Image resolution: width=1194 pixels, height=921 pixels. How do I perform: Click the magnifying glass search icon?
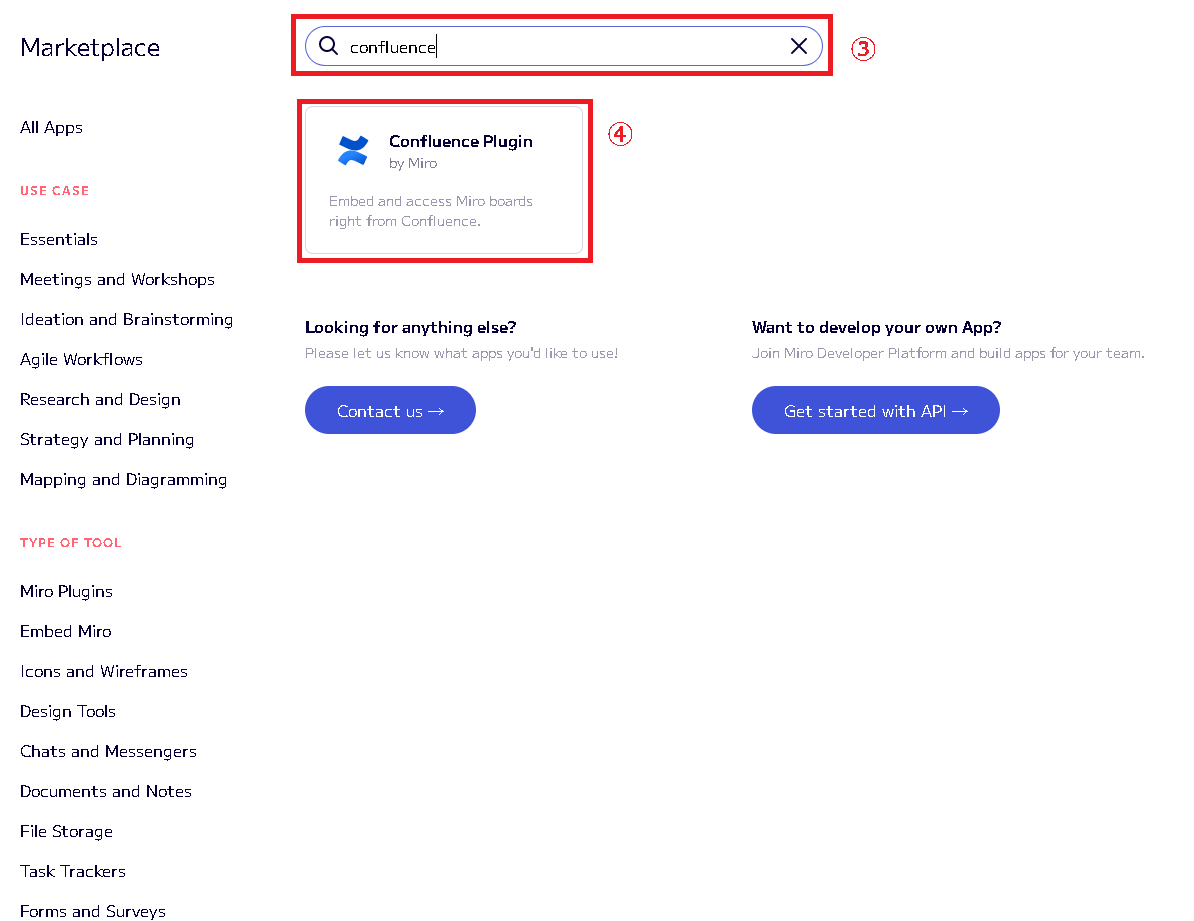(328, 46)
